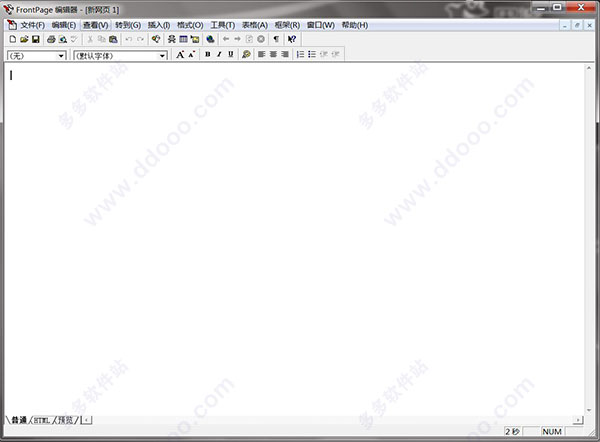Screen dimensions: 600x442
Task: Insert a FrontPage component with the robot icon
Action: click(172, 39)
